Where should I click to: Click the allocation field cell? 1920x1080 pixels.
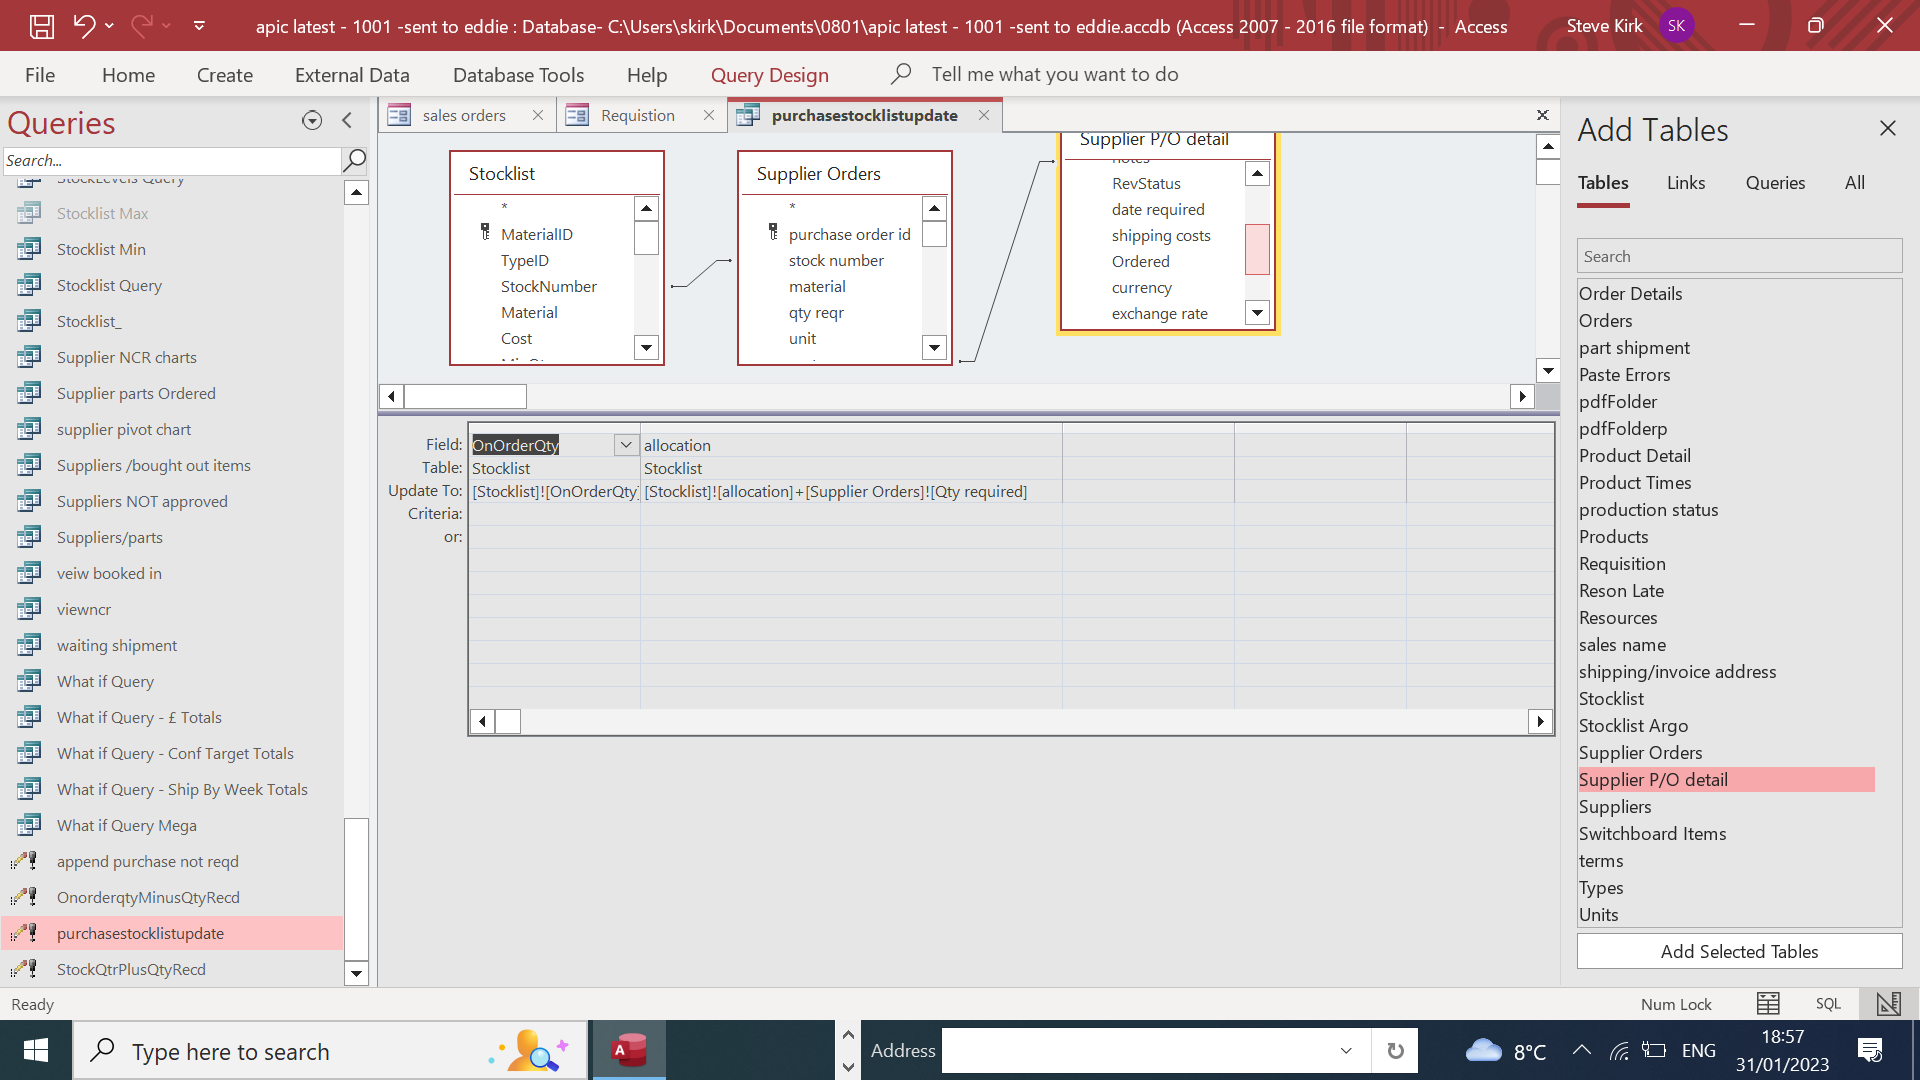click(851, 445)
